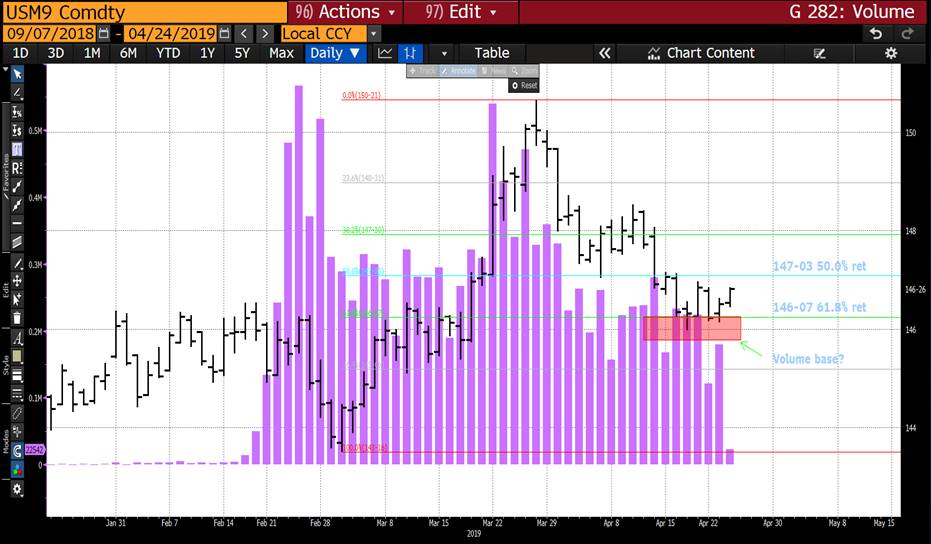The width and height of the screenshot is (931, 544).
Task: Collapse panel with double chevron icon
Action: [604, 53]
